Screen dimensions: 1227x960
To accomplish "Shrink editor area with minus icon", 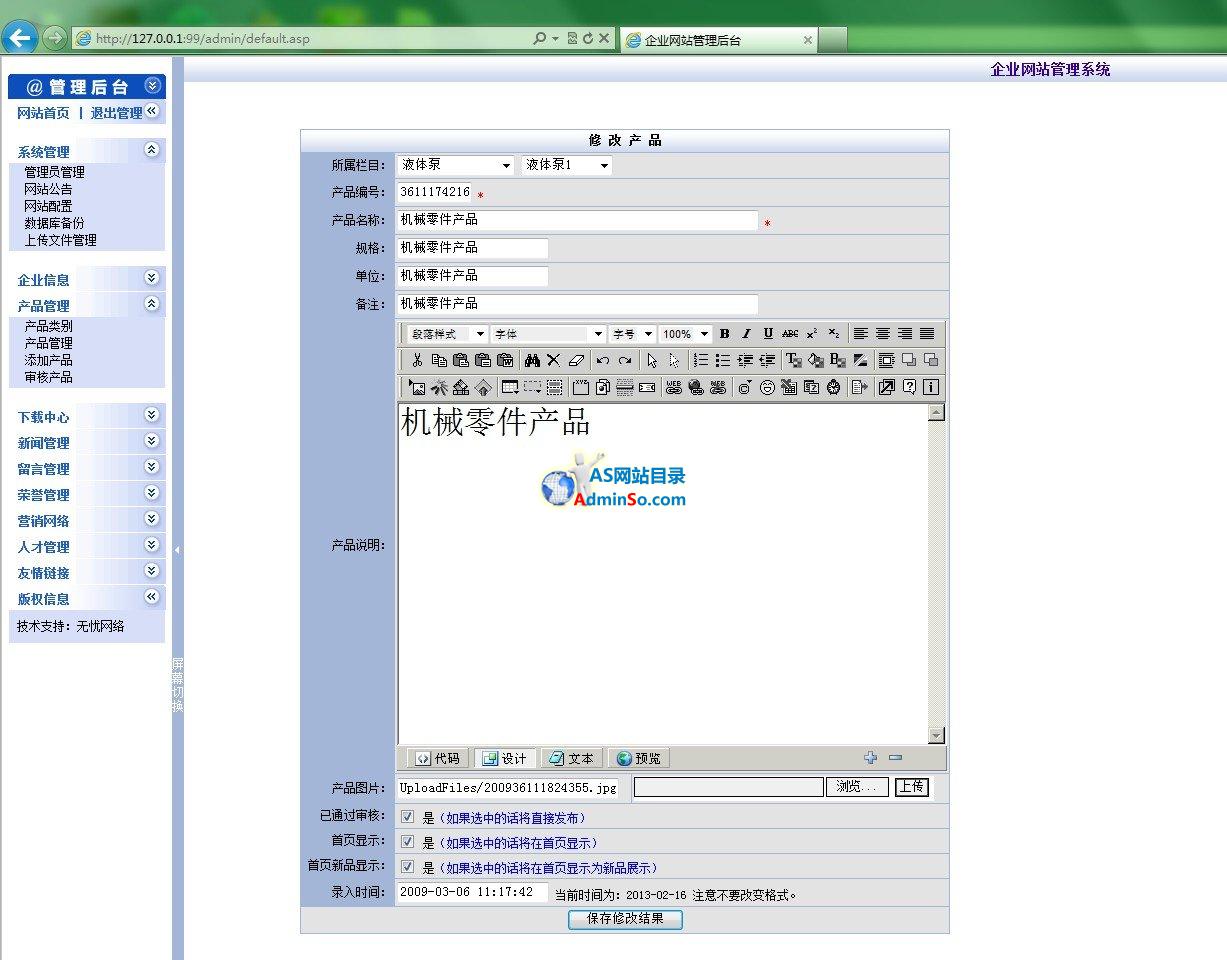I will coord(895,758).
